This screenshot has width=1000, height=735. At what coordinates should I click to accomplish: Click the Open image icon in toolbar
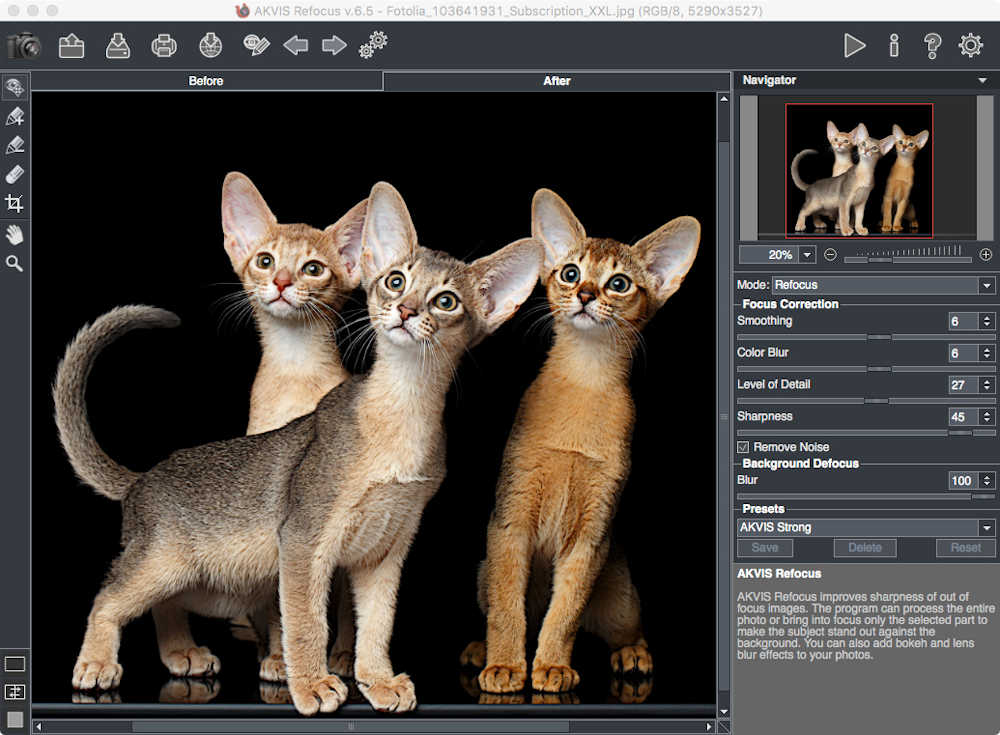tap(71, 46)
